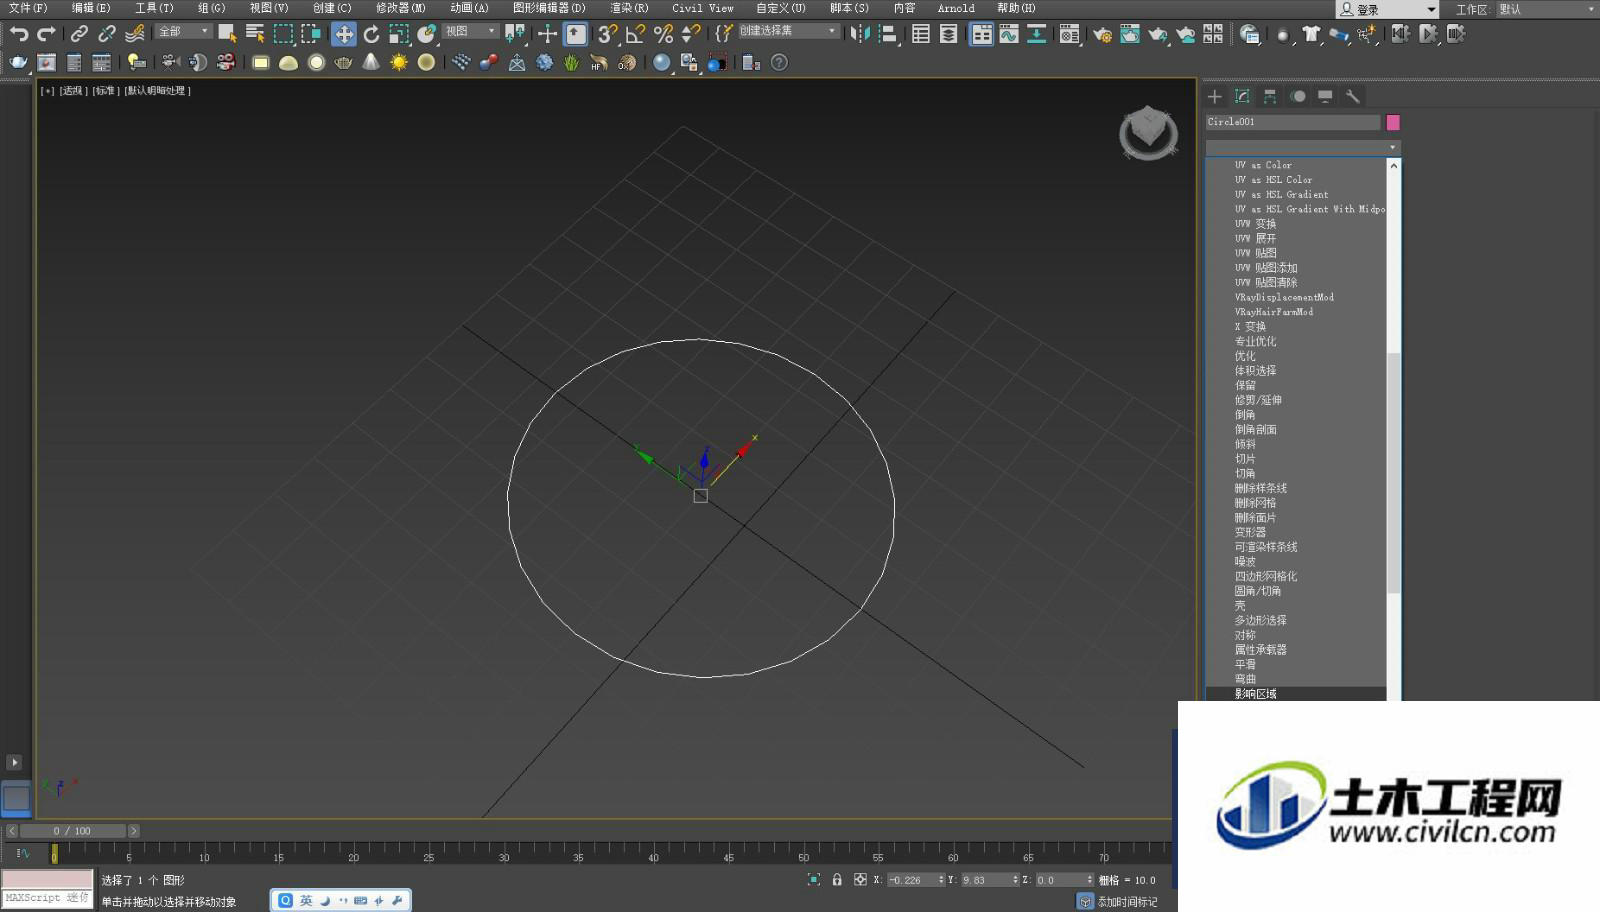Open the 工作区 默认 workspace dropdown
Viewport: 1600px width, 912px height.
click(1546, 9)
